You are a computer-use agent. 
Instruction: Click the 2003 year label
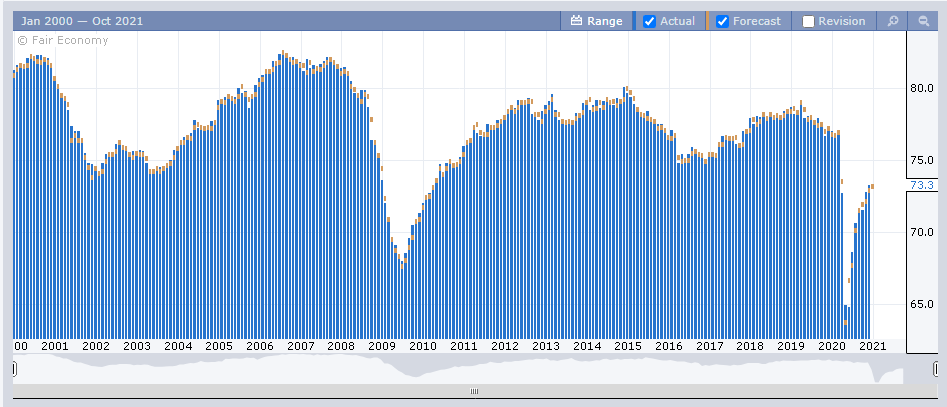coord(136,347)
